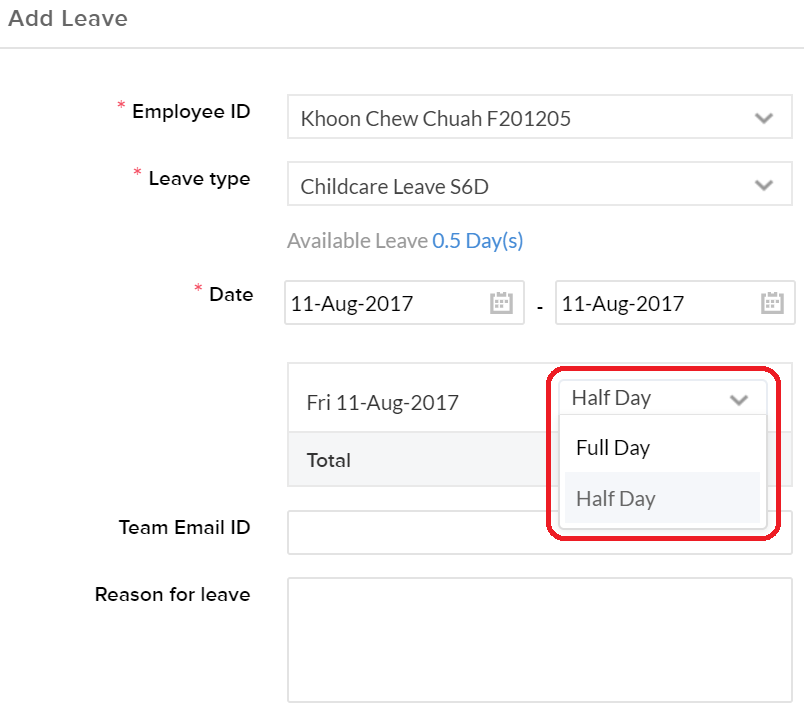The width and height of the screenshot is (804, 714).
Task: Click the Employee ID field label
Action: pyautogui.click(x=190, y=111)
